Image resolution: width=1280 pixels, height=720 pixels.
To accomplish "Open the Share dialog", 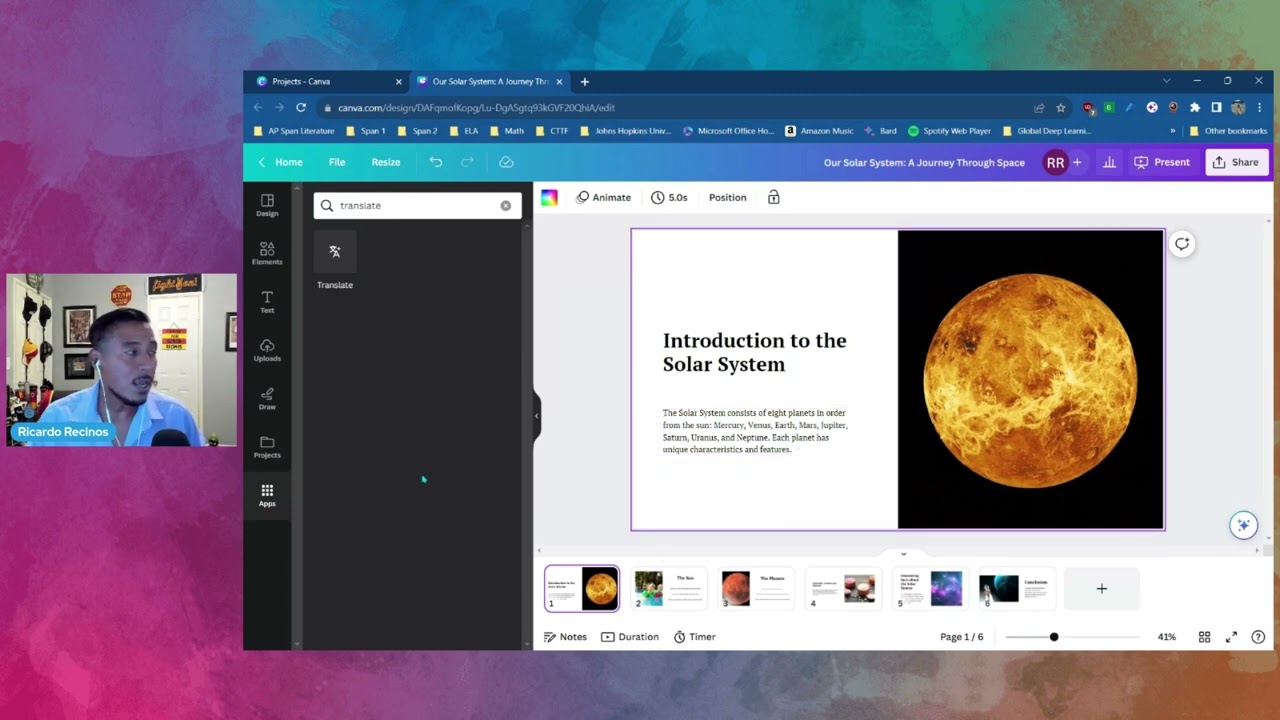I will [x=1236, y=162].
